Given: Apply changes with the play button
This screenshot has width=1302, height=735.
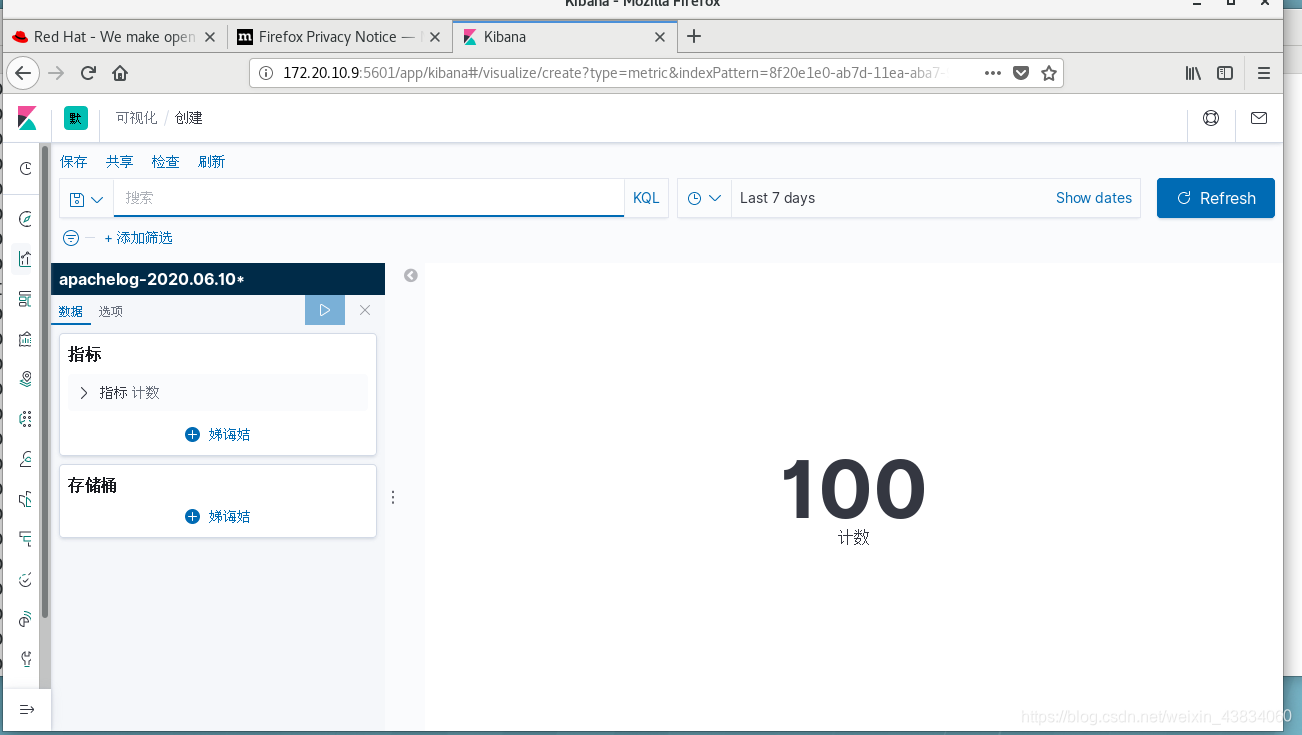Looking at the screenshot, I should coord(325,310).
